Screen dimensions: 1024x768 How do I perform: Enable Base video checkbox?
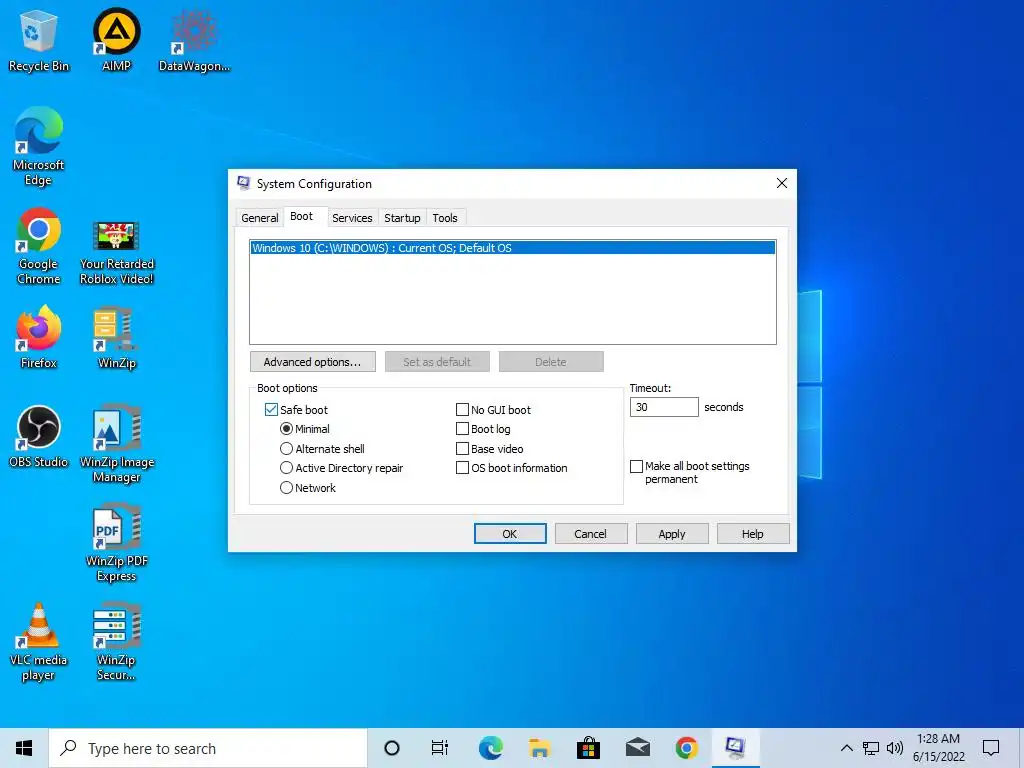click(x=462, y=449)
